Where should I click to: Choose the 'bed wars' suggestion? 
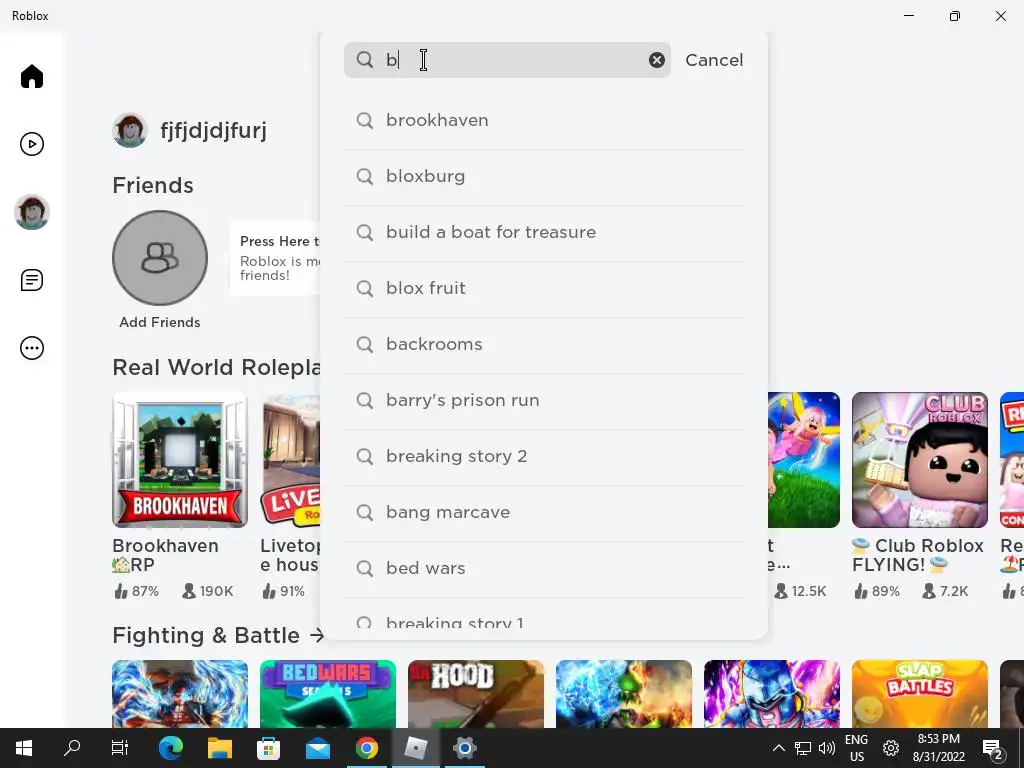(544, 568)
